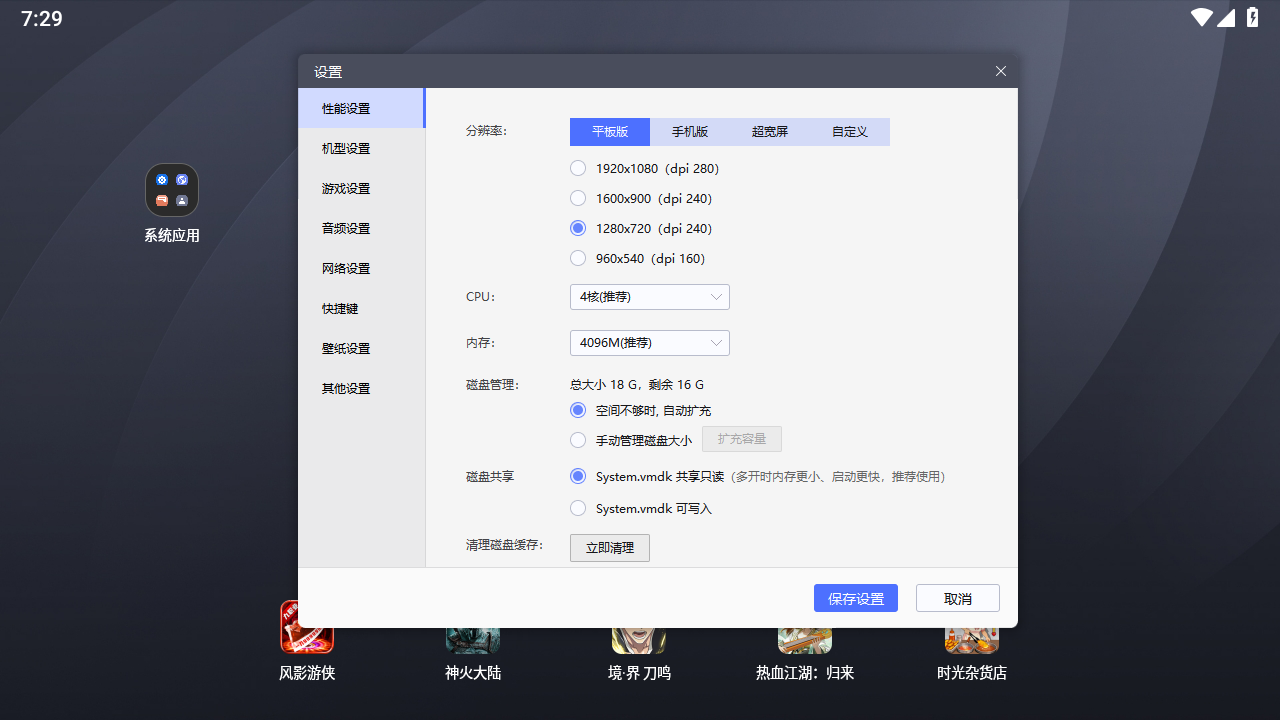Select System.vmdk 可写入 option
Image resolution: width=1280 pixels, height=720 pixels.
(578, 508)
